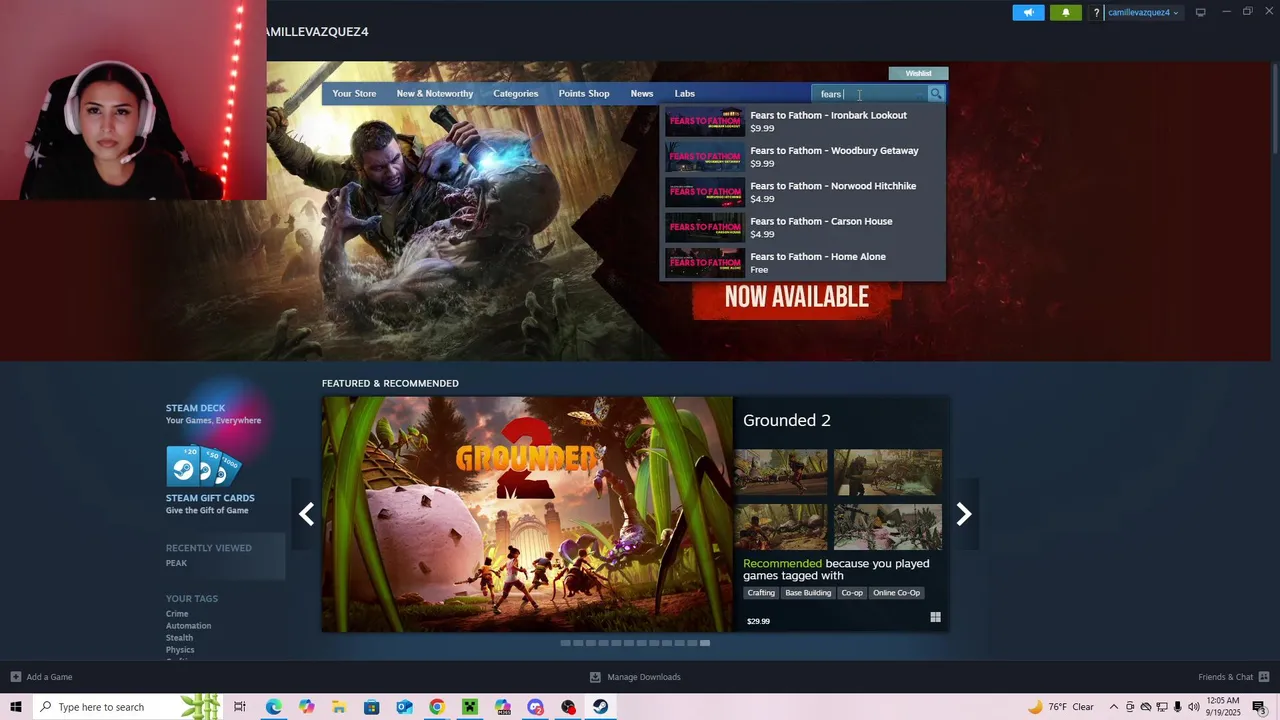Click Windows platform icon on Grounded 2

pyautogui.click(x=936, y=618)
